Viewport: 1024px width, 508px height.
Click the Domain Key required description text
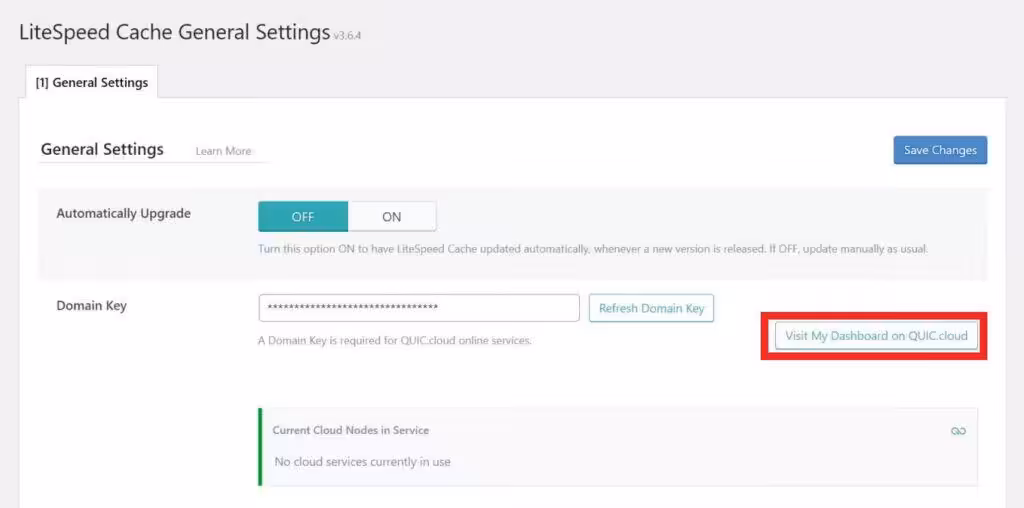(394, 340)
